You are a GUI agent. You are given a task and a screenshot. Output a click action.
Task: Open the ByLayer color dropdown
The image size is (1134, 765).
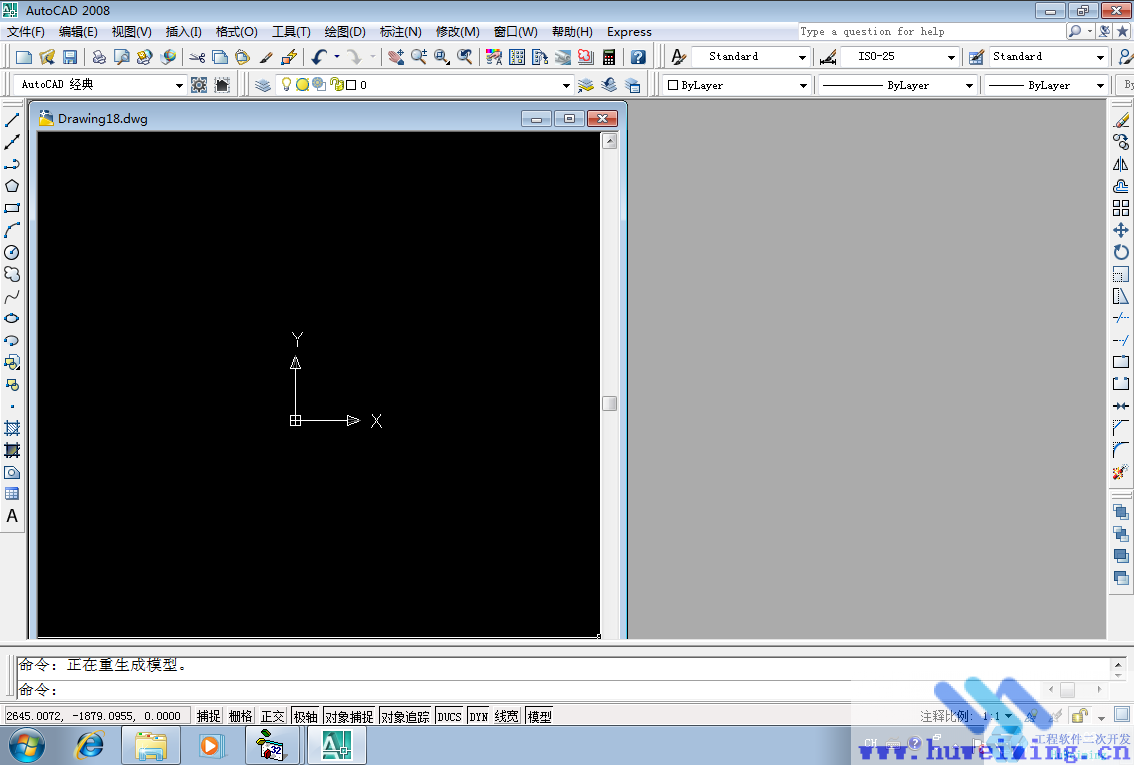click(x=803, y=85)
